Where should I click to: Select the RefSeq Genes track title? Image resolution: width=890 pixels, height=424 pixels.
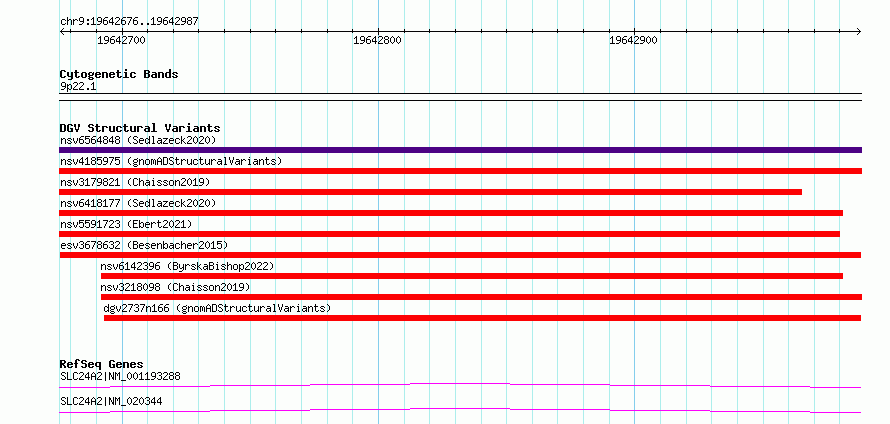click(x=102, y=364)
